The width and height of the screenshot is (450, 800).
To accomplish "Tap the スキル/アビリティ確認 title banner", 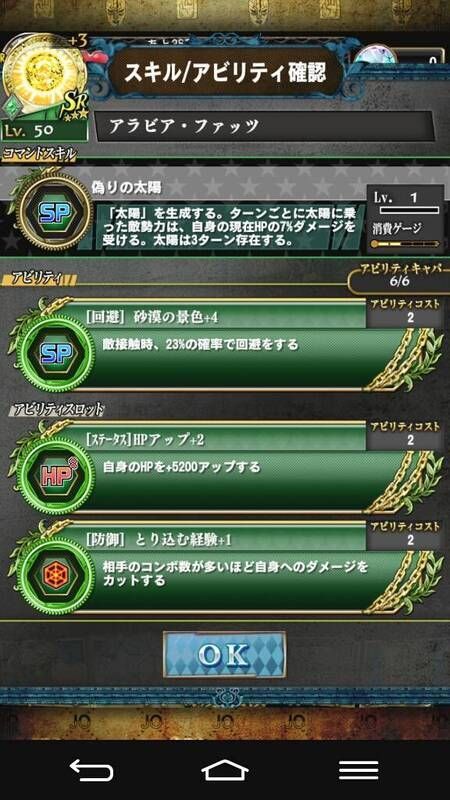I will [x=225, y=73].
